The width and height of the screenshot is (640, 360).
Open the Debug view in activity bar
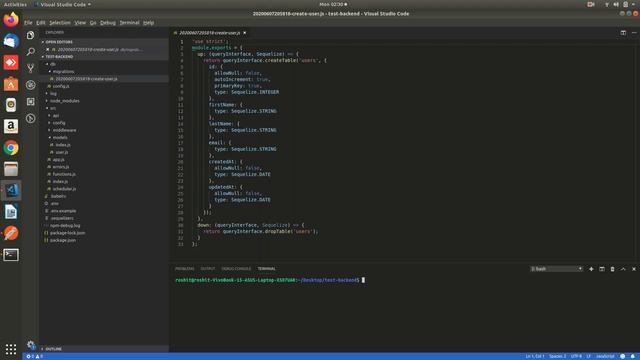click(x=31, y=85)
